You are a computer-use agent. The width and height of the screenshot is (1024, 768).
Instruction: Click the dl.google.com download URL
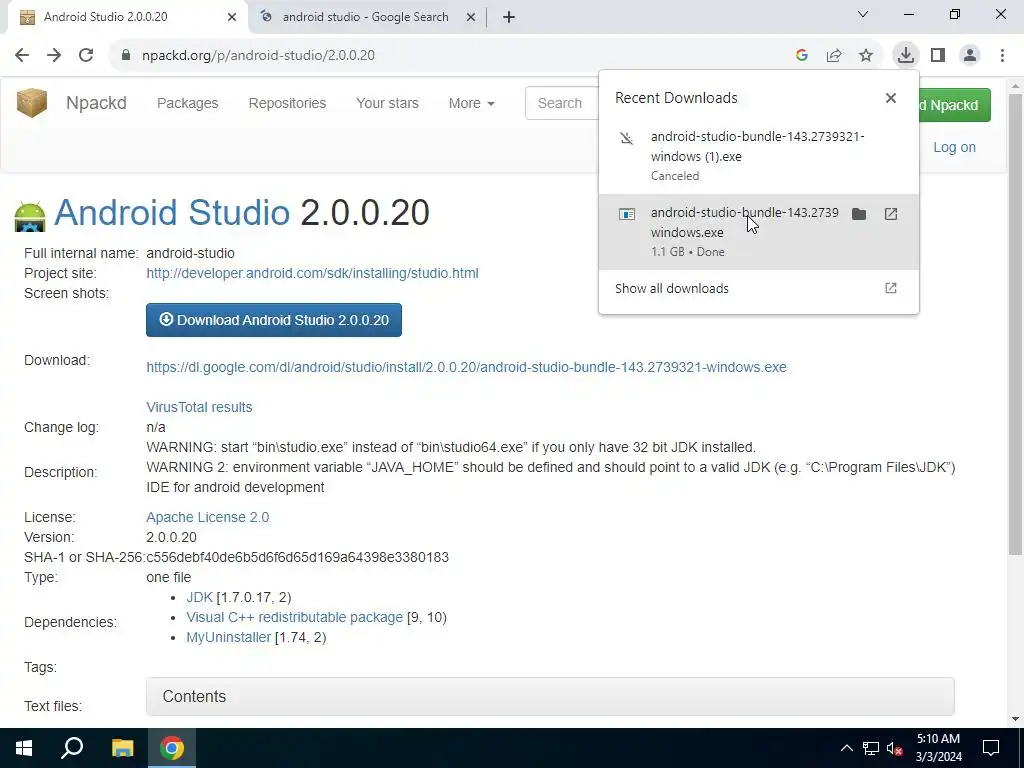coord(466,367)
